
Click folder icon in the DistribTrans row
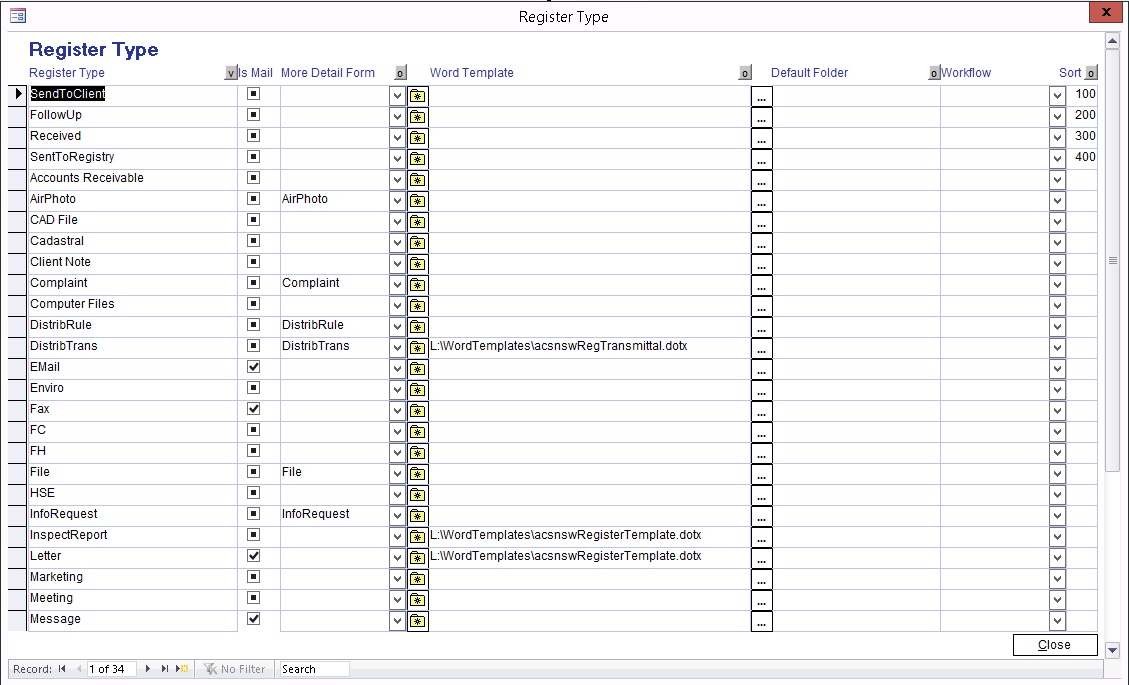click(418, 348)
